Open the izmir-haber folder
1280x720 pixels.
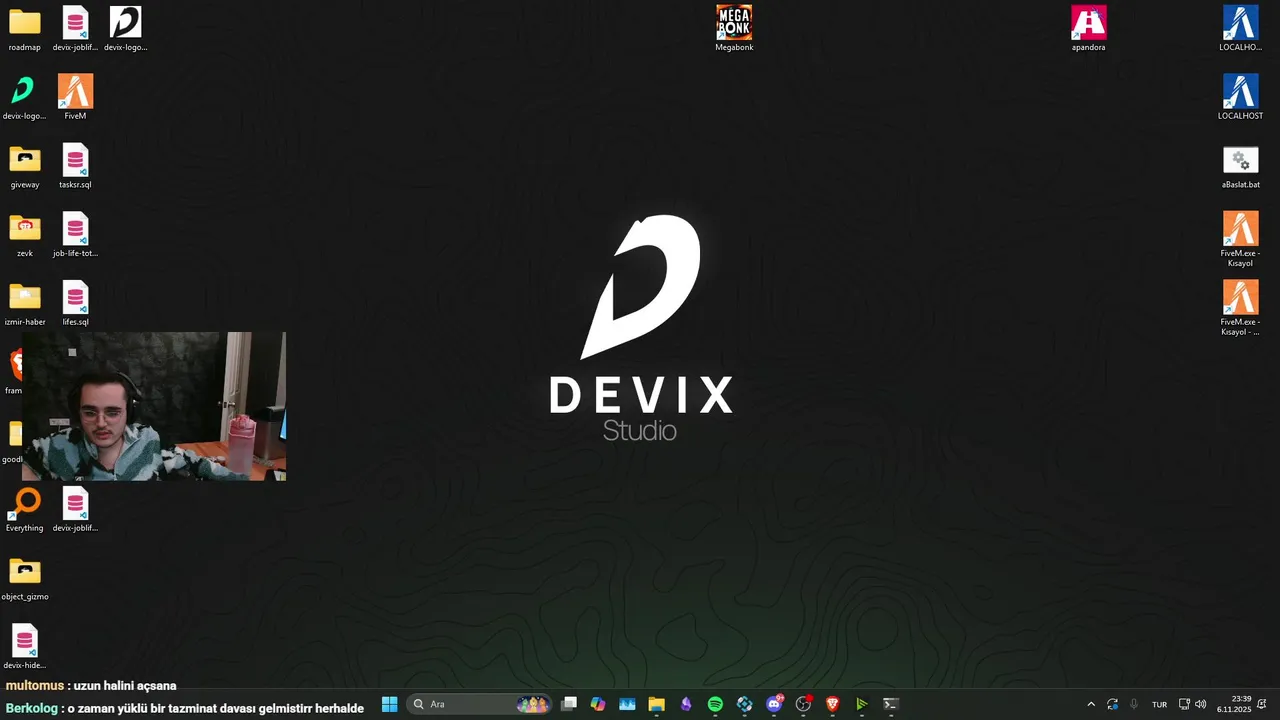tap(25, 305)
